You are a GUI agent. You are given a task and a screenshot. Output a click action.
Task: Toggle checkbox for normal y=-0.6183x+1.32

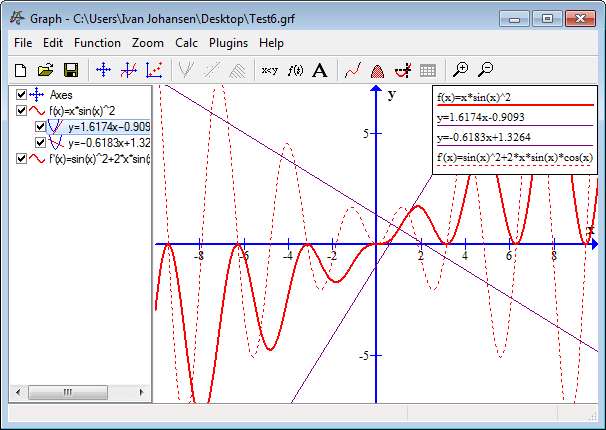pyautogui.click(x=40, y=142)
